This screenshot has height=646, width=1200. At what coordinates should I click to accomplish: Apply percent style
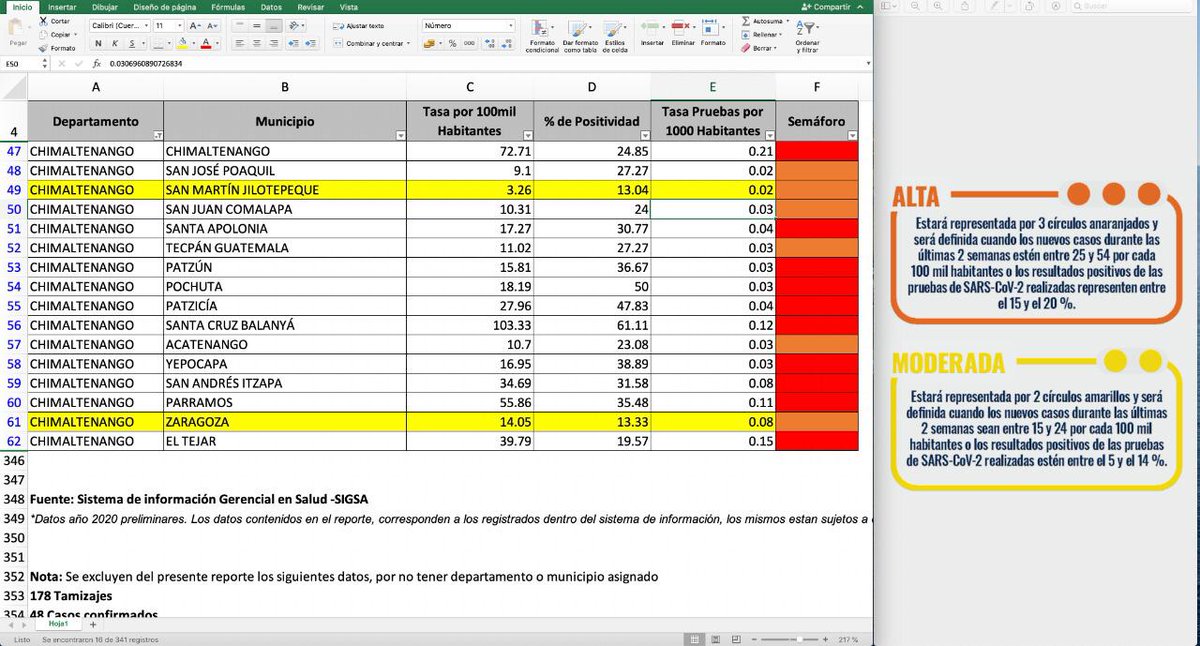452,44
